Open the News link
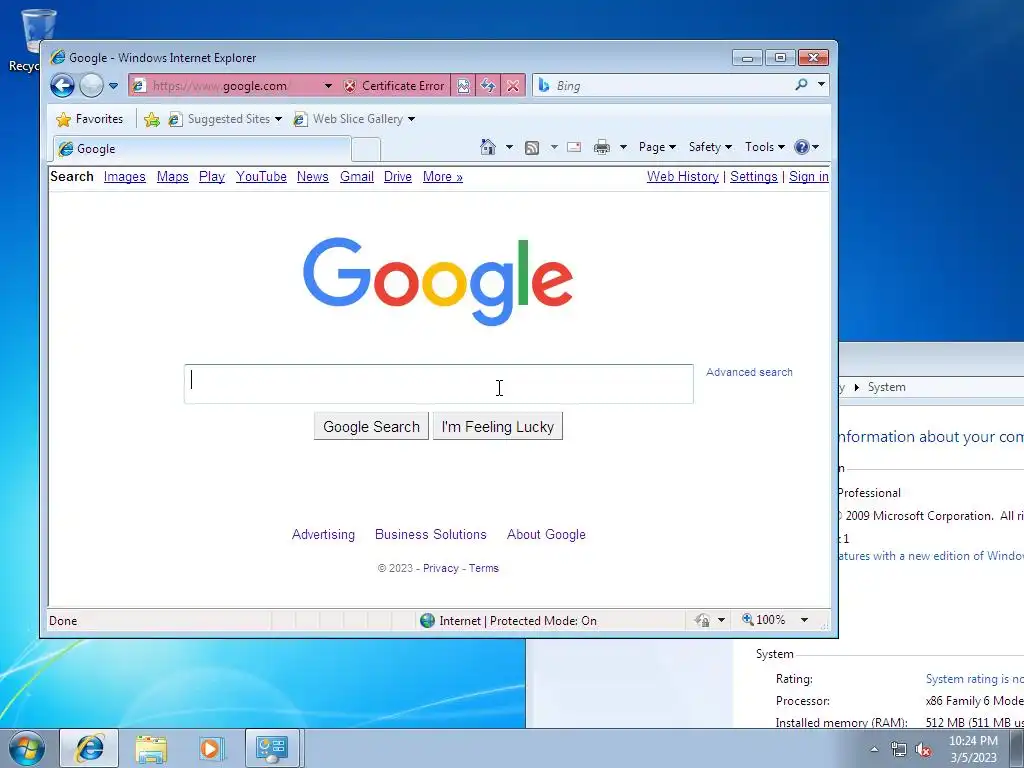Screen dimensions: 1024x768 pos(313,176)
